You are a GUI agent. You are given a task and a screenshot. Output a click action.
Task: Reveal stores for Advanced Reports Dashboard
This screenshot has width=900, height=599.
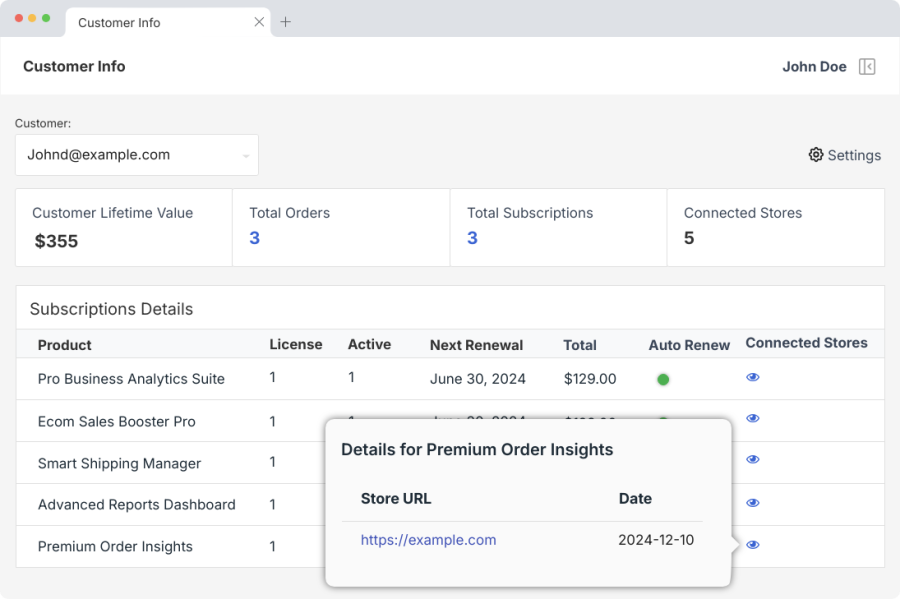(x=753, y=503)
